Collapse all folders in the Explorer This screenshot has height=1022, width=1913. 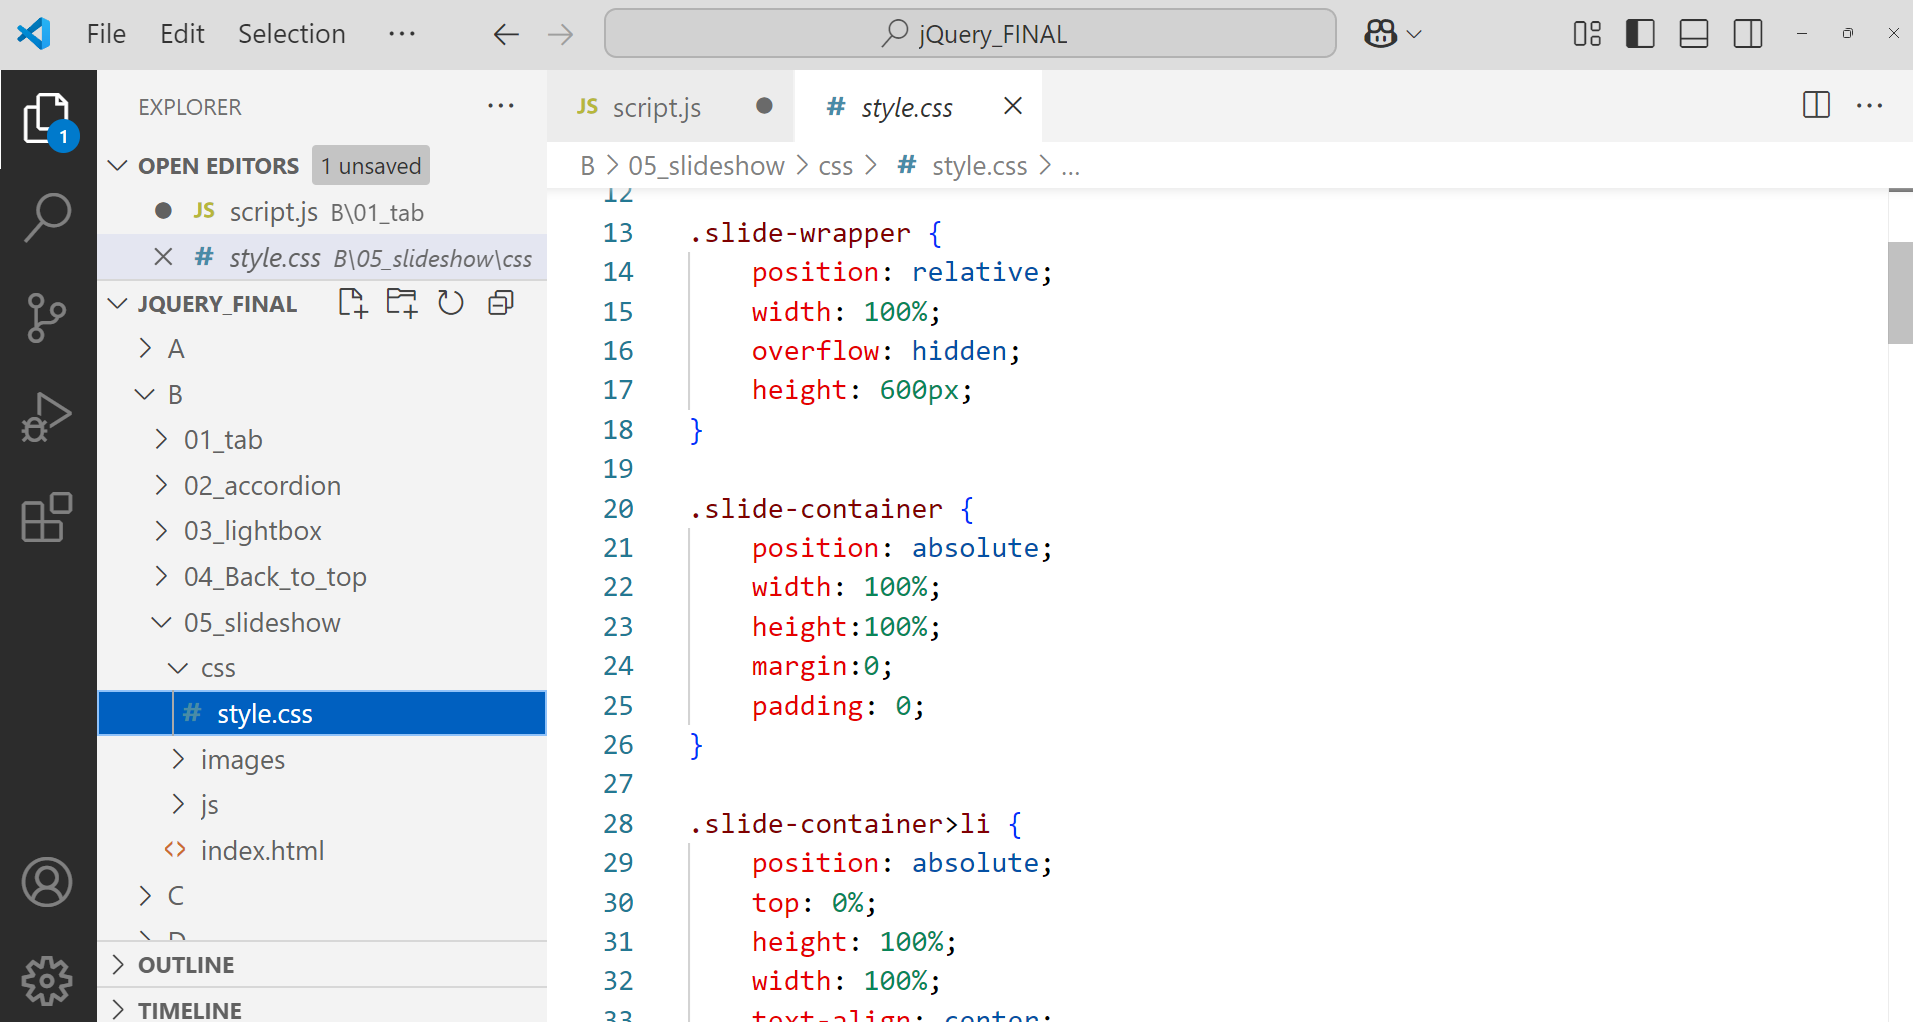(500, 302)
